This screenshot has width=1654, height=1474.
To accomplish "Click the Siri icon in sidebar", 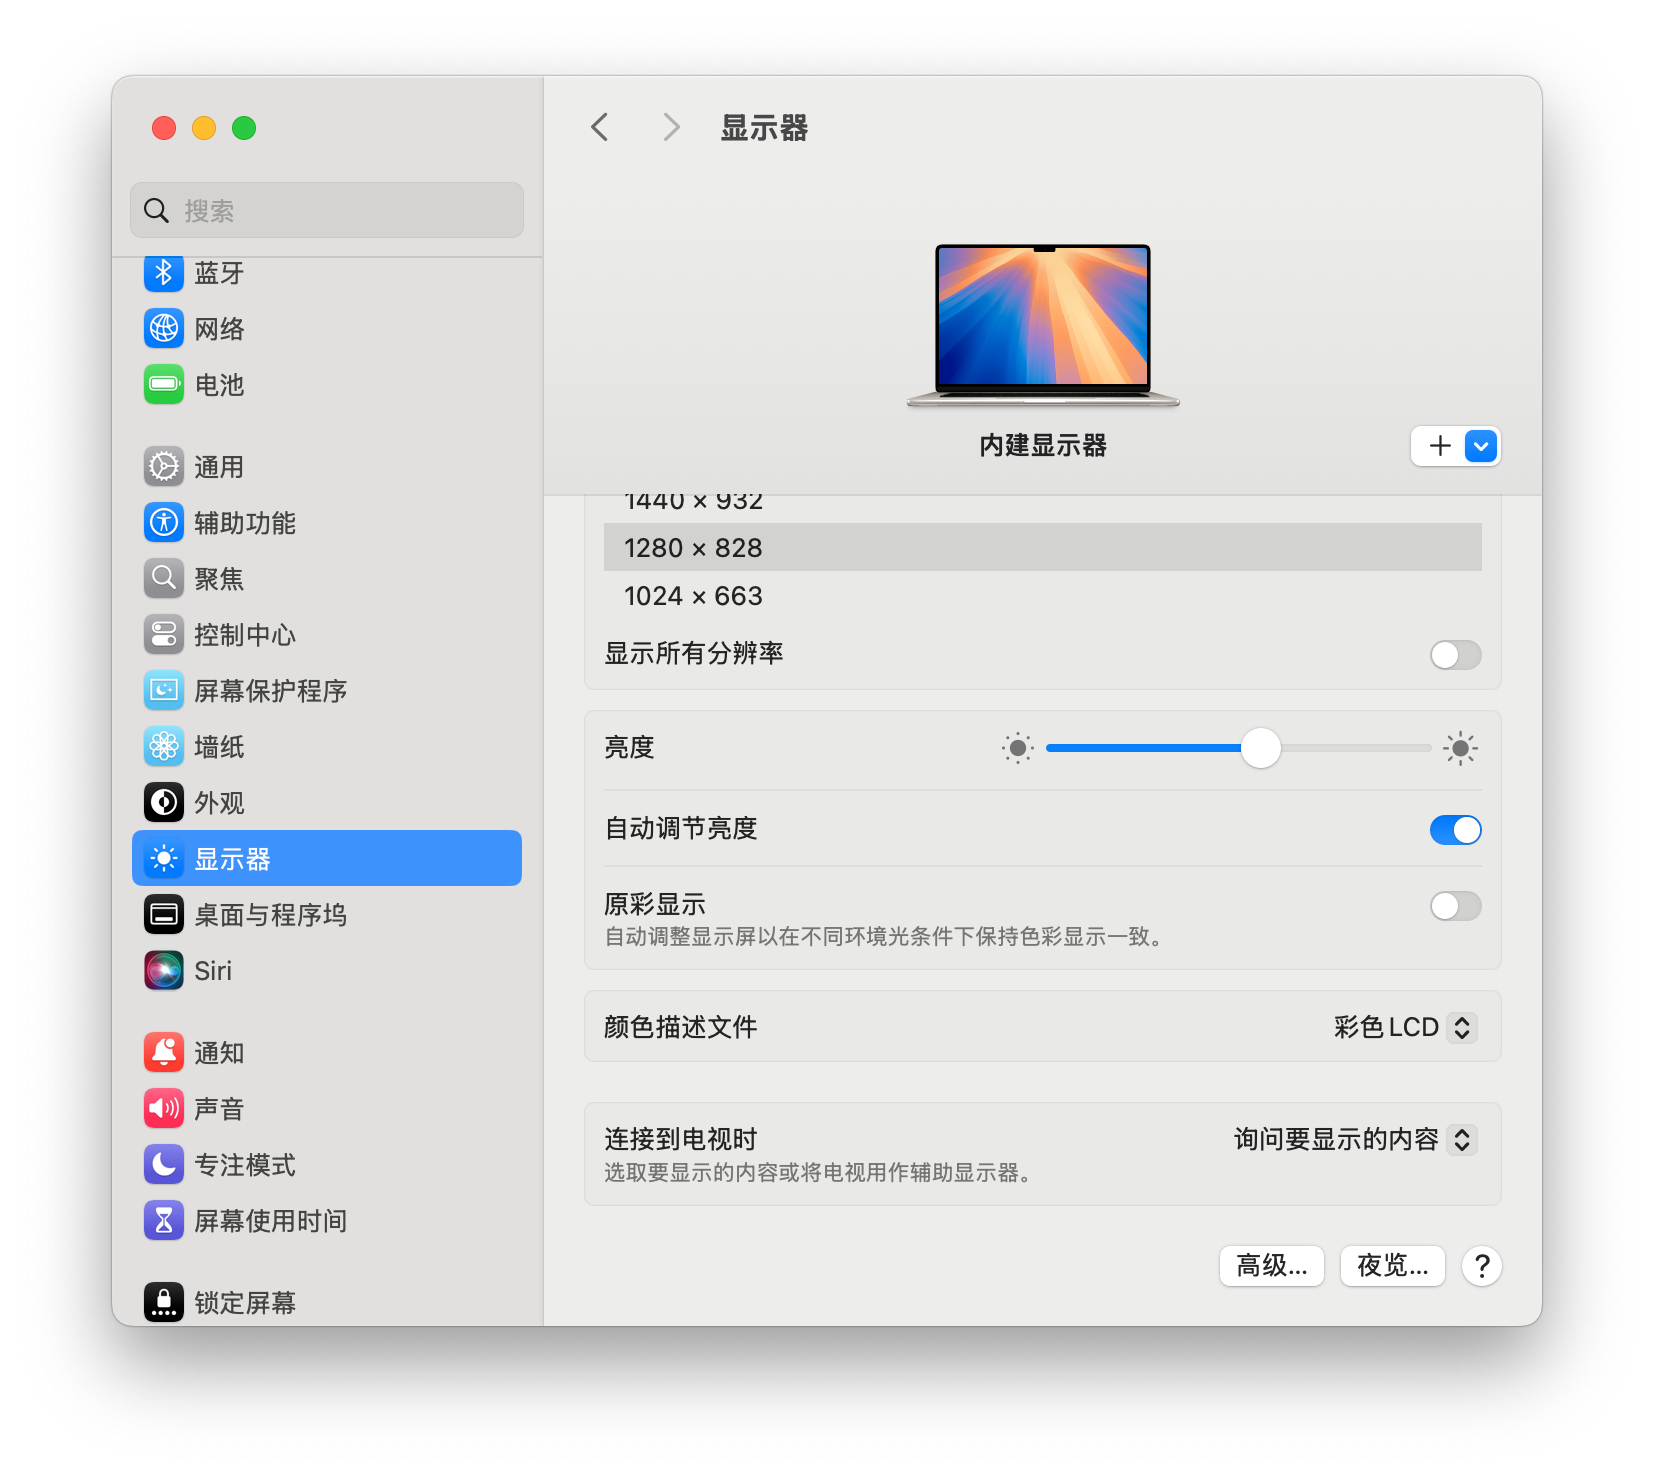I will [164, 971].
